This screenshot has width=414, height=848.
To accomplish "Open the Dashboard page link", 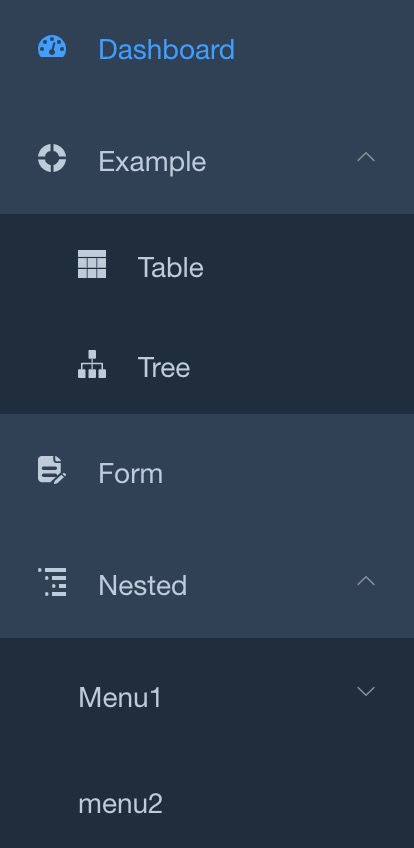I will click(x=207, y=50).
